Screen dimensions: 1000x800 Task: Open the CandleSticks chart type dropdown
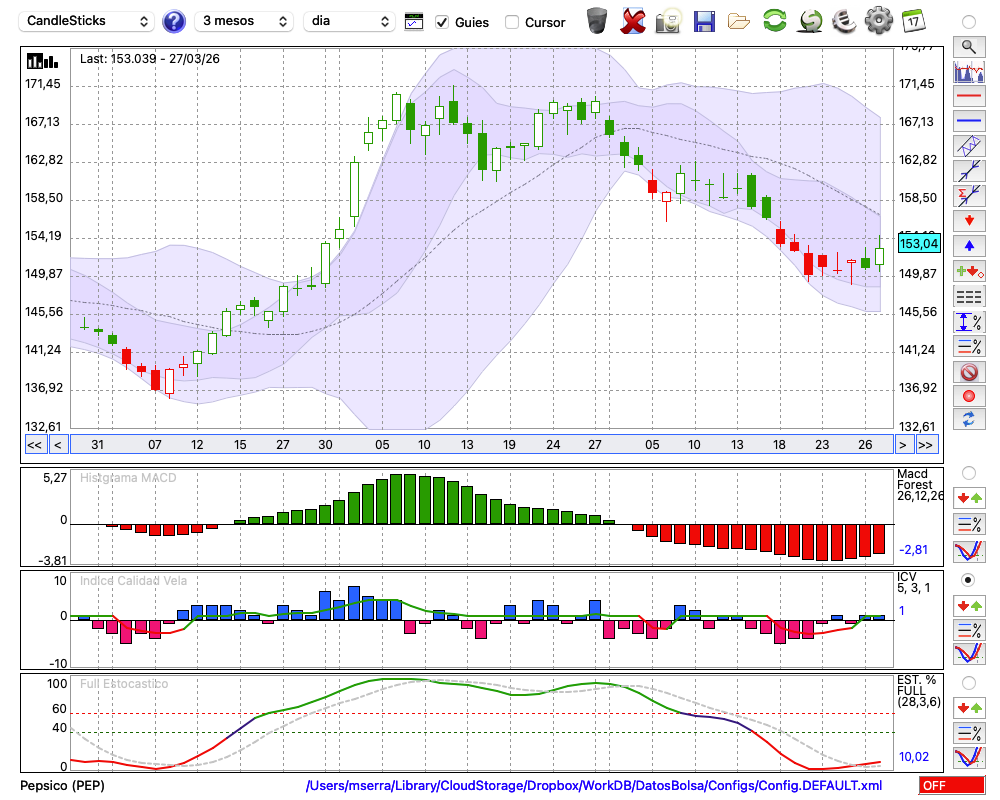[x=87, y=21]
